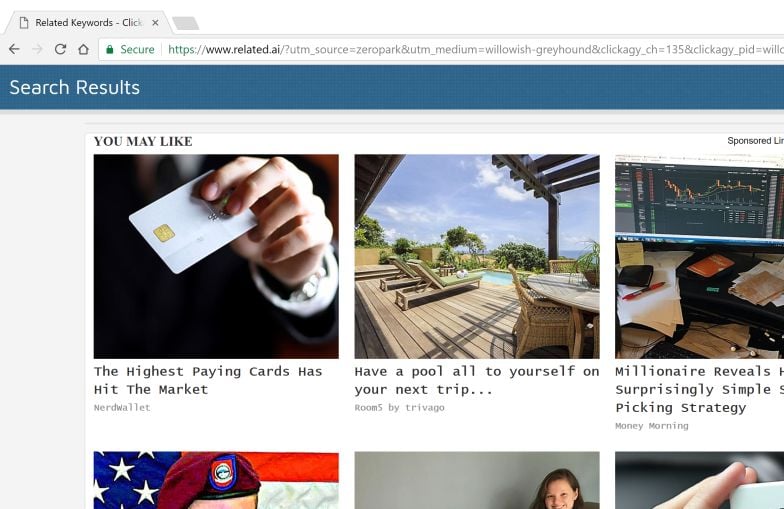This screenshot has width=784, height=509.
Task: Go to the browser home page icon
Action: point(84,49)
